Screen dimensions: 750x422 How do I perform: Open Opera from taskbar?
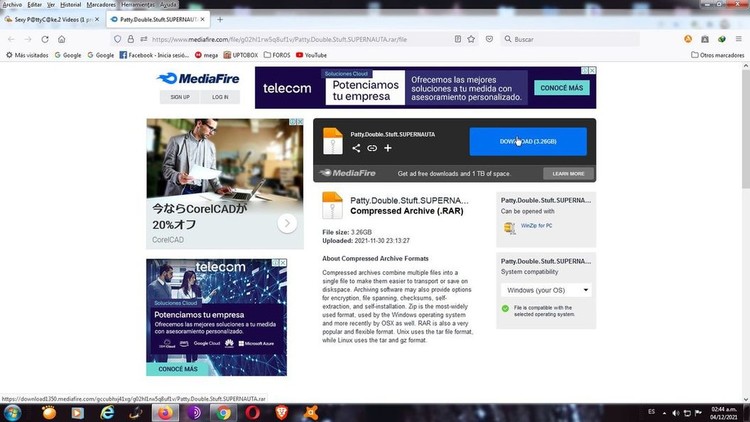253,412
